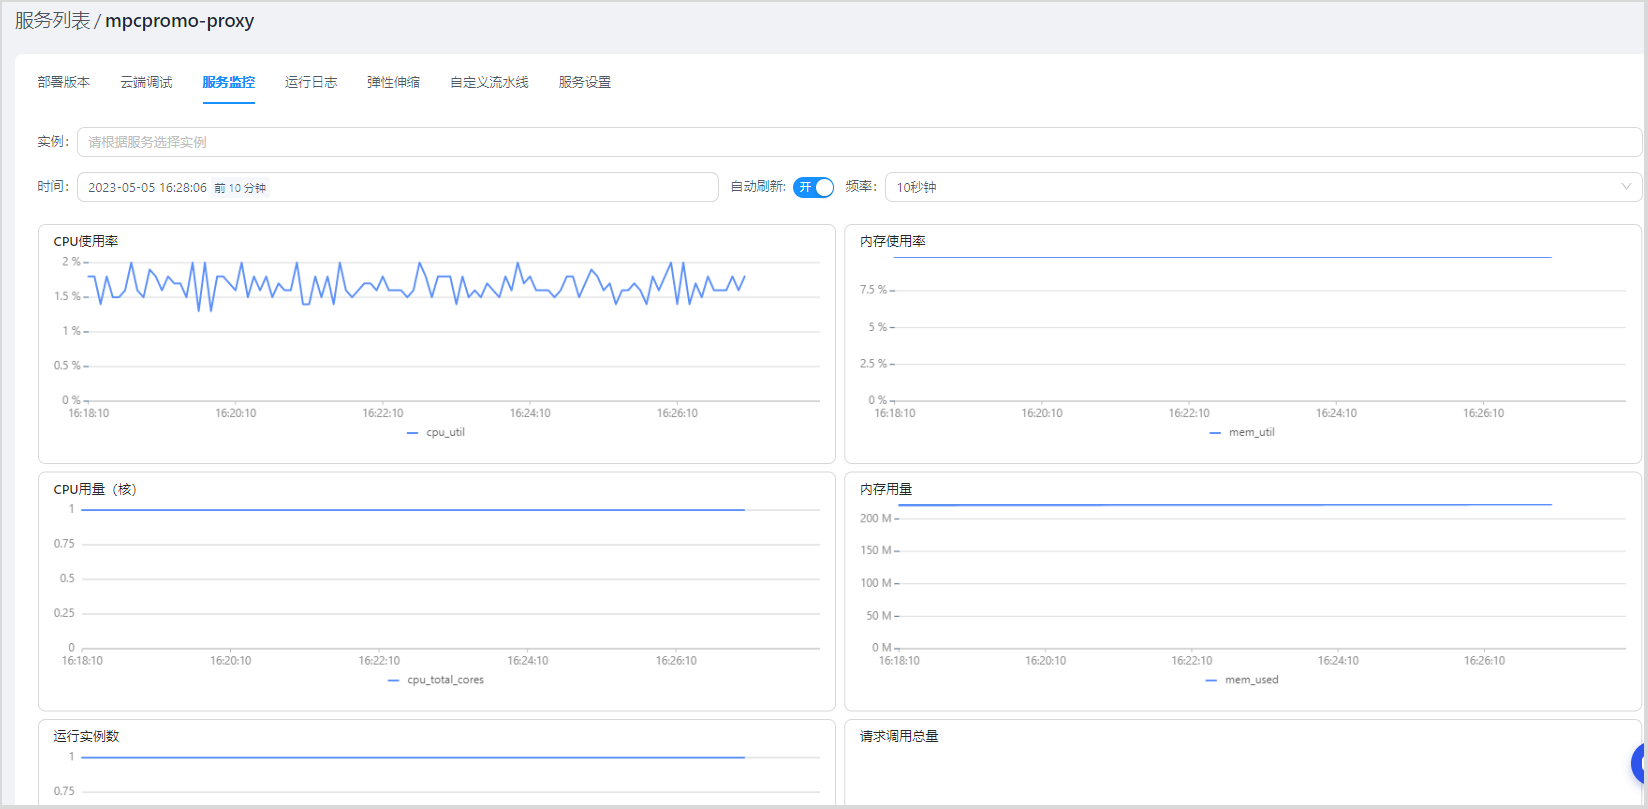The image size is (1648, 809).
Task: Click the 内存用量 chart line plot
Action: [x=1224, y=505]
